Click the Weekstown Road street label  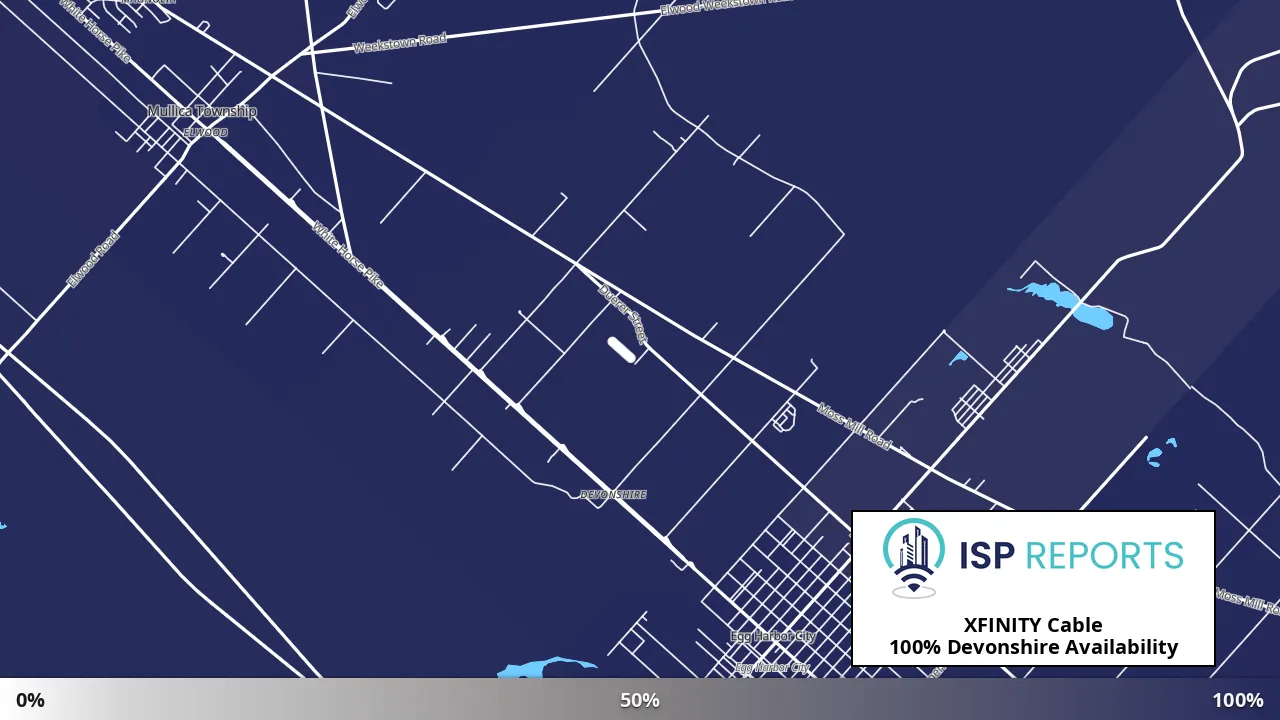click(x=399, y=43)
